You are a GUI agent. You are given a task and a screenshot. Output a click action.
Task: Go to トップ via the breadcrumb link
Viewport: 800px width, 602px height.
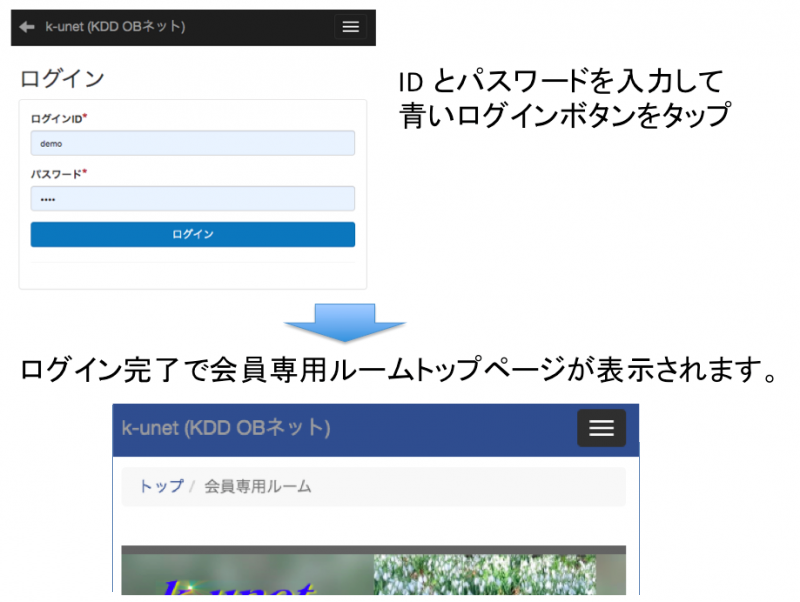tap(160, 486)
